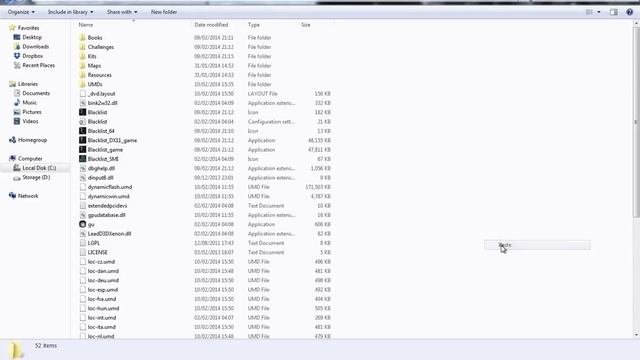Click the change view icon
The image size is (640, 360).
click(x=589, y=12)
